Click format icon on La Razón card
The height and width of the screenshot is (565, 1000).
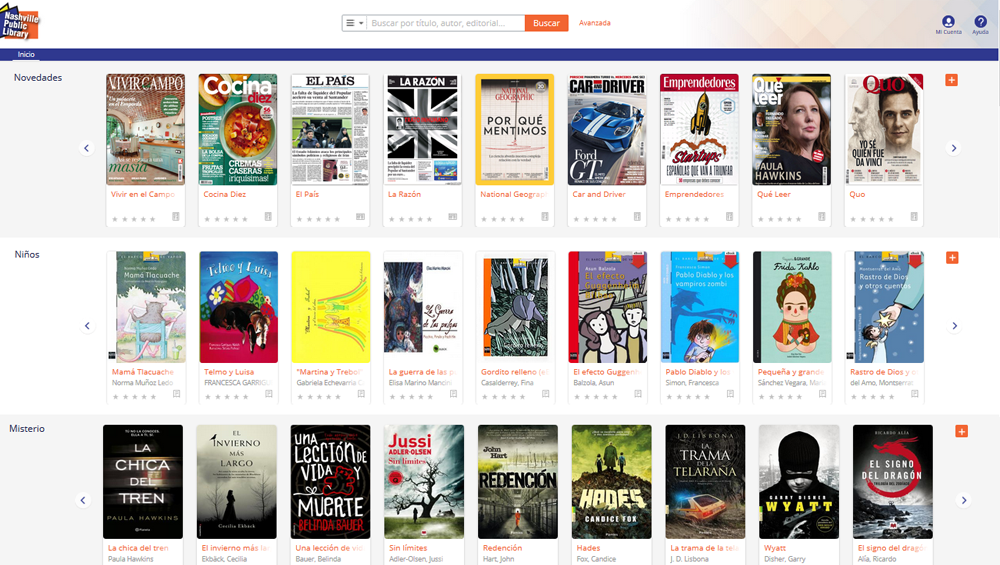(453, 217)
